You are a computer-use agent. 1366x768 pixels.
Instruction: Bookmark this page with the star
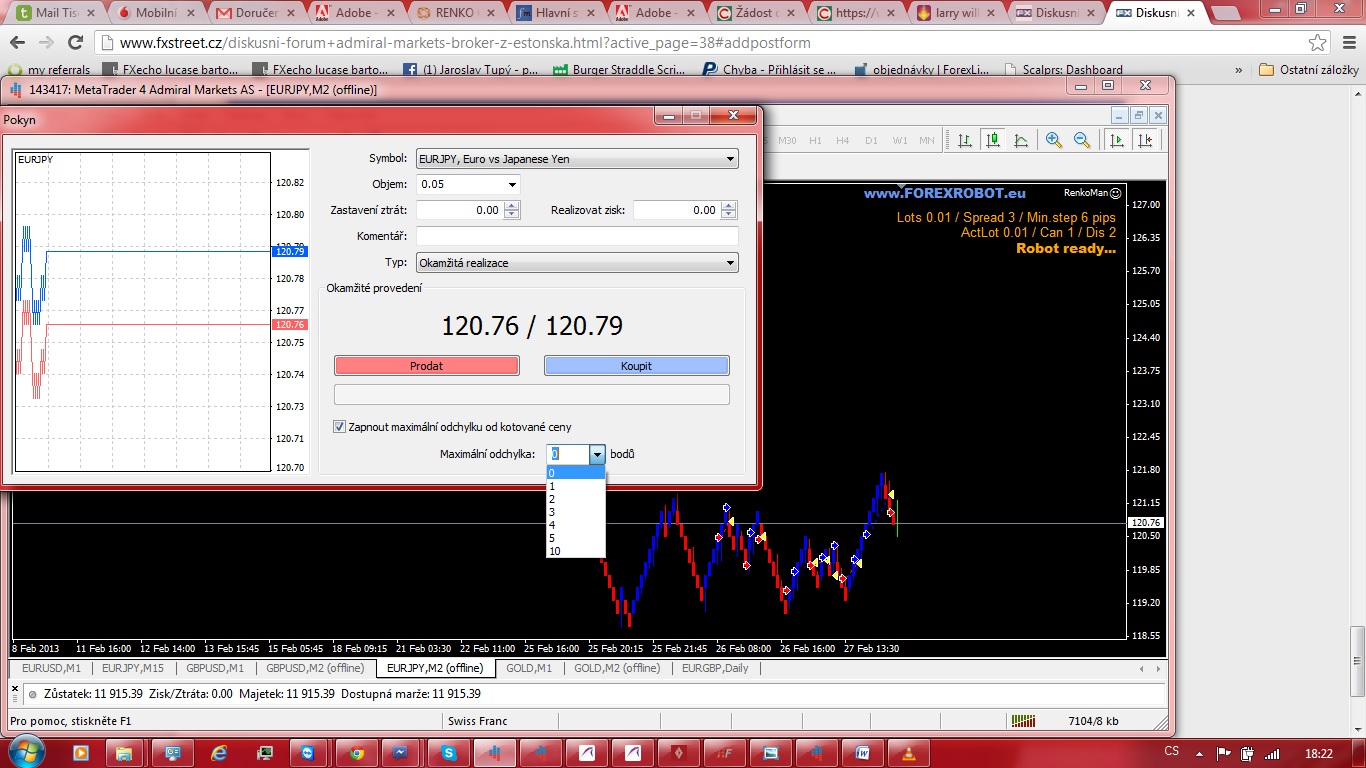point(1318,43)
